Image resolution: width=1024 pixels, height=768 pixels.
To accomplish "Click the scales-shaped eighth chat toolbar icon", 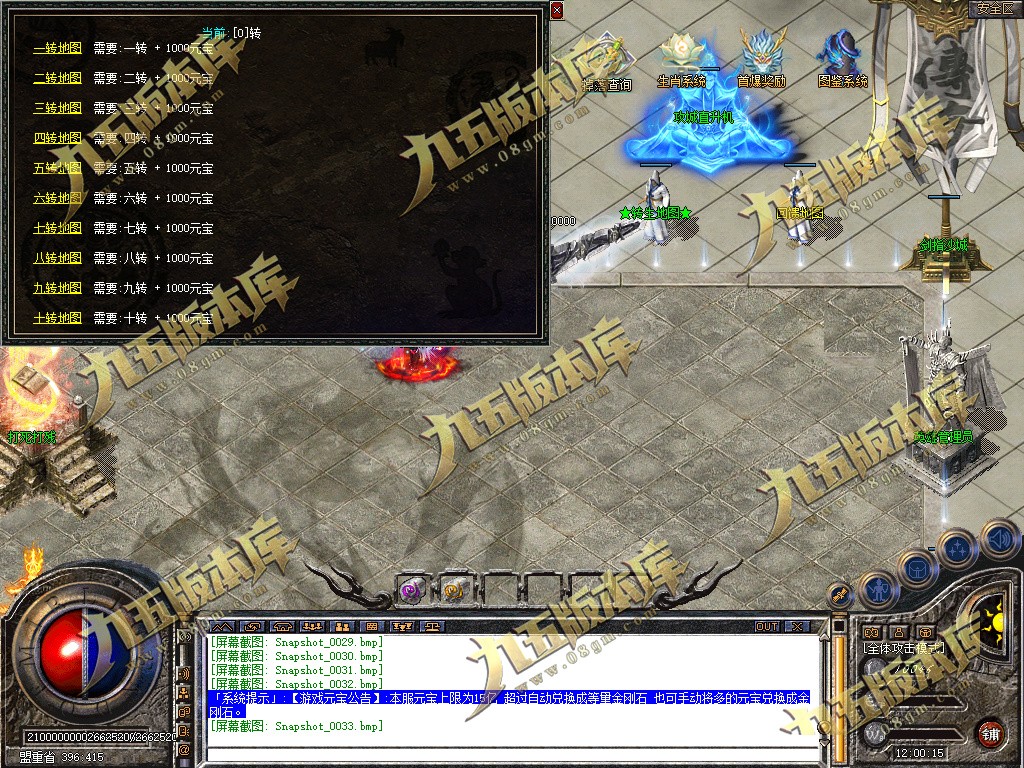I will pos(432,626).
